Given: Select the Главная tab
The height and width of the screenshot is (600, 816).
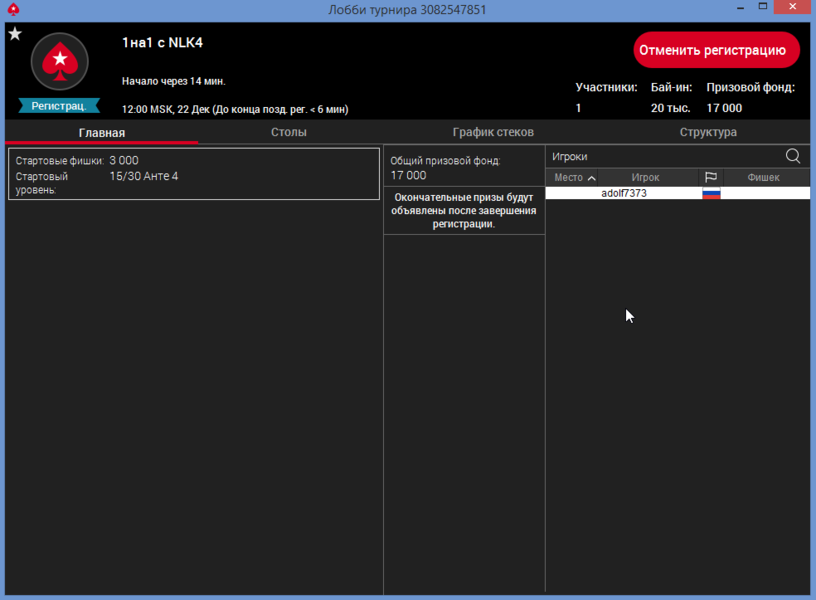Looking at the screenshot, I should click(102, 132).
